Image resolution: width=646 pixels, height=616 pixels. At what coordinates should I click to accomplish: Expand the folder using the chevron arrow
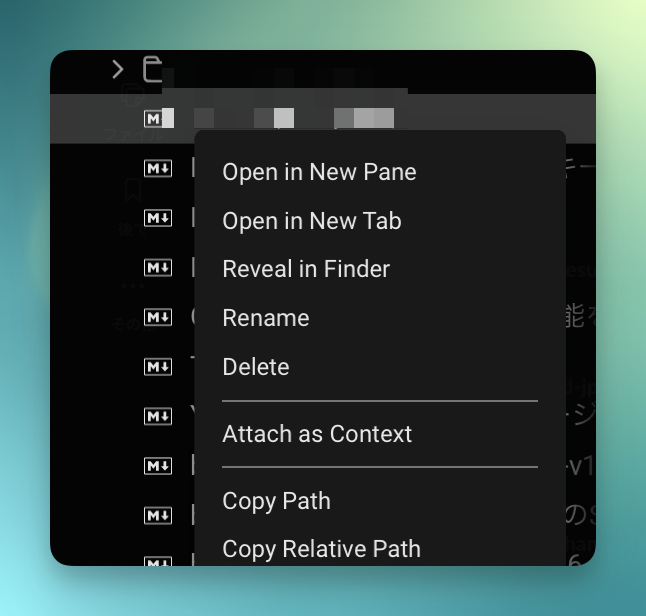point(118,69)
